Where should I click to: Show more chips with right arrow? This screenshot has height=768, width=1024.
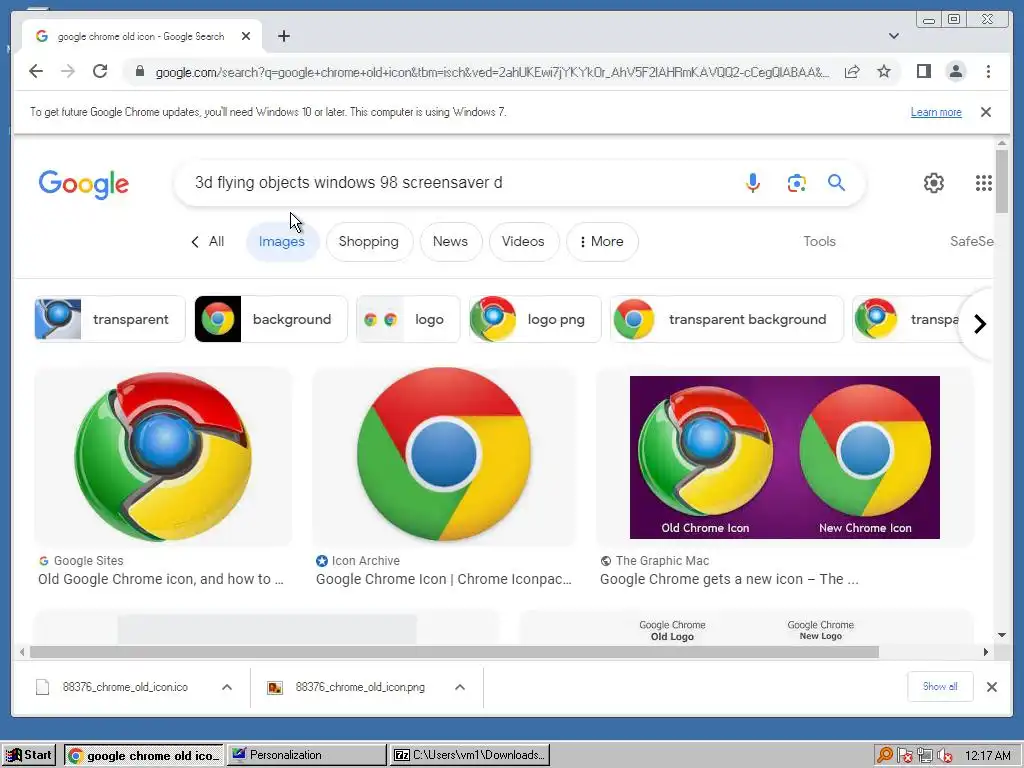coord(979,324)
